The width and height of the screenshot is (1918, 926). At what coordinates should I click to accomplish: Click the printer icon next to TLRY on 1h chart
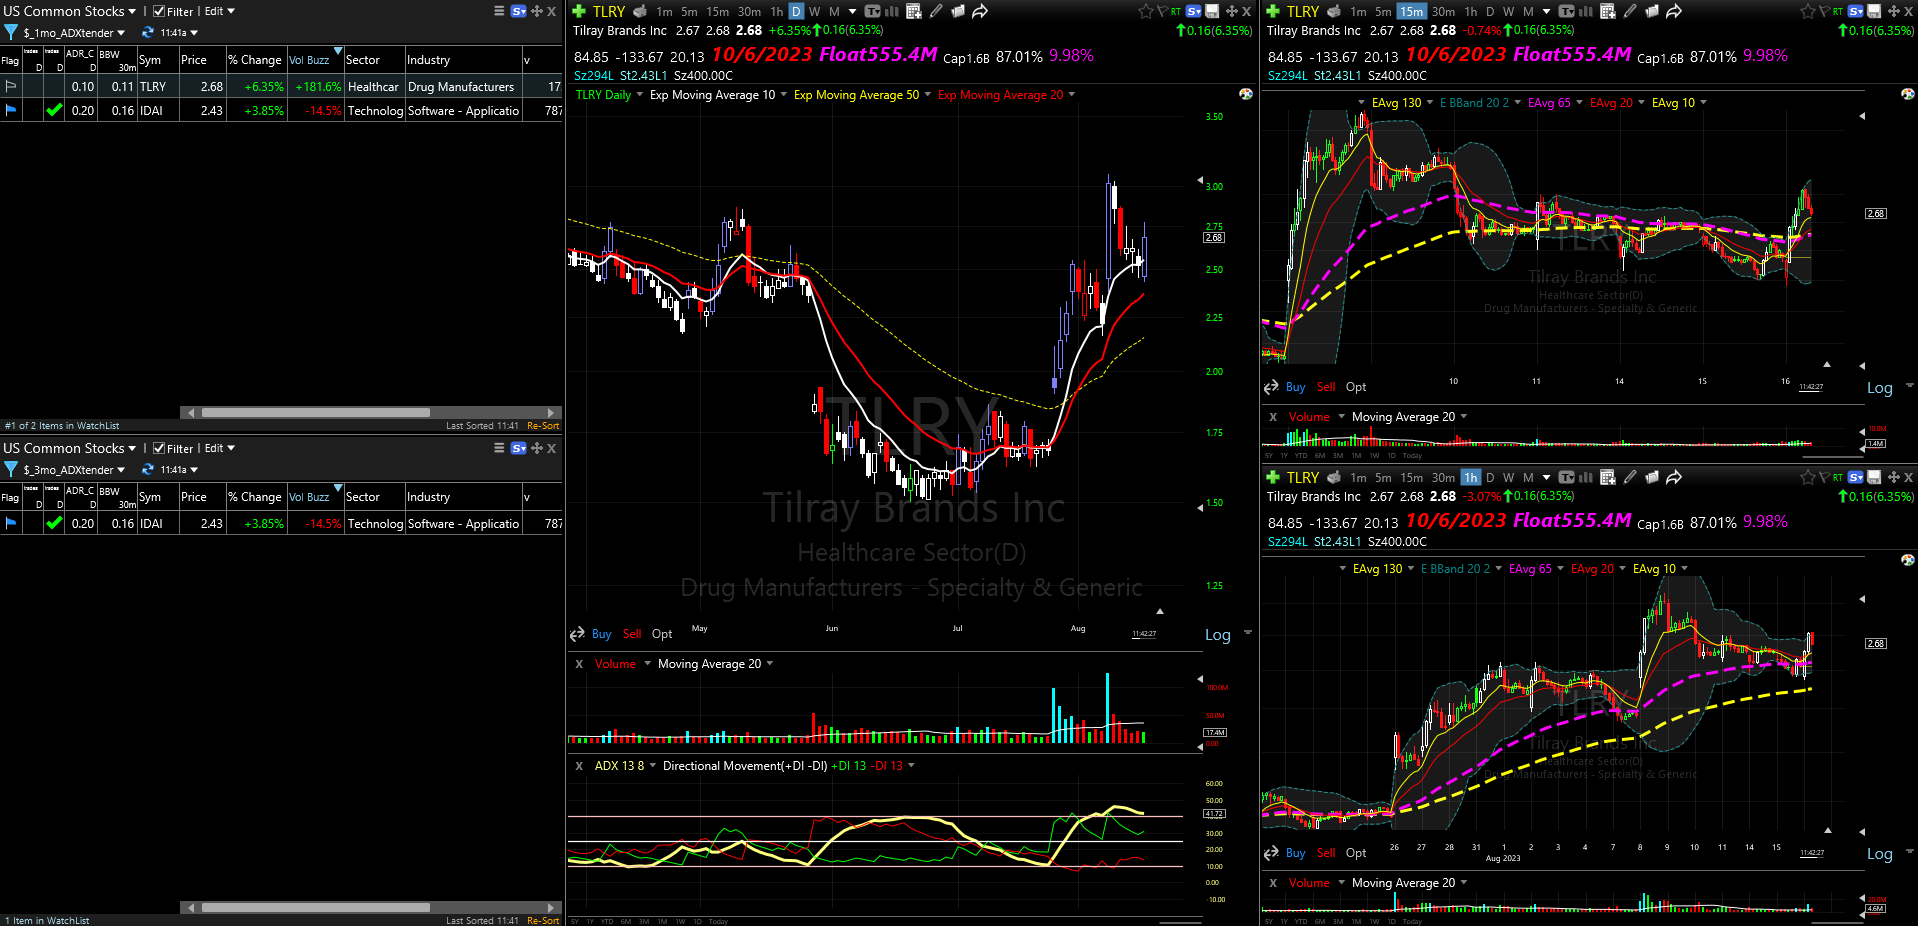pos(1334,477)
